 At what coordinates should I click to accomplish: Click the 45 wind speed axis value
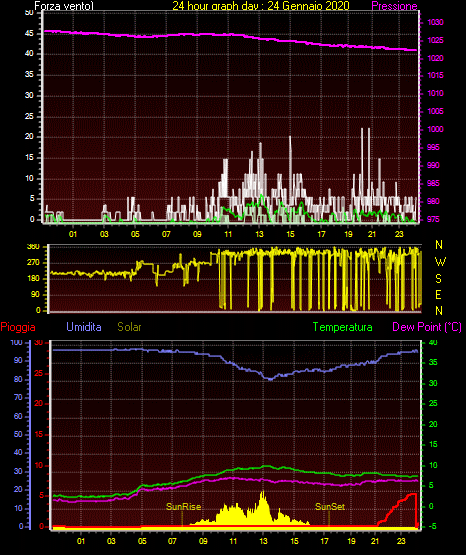[29, 34]
